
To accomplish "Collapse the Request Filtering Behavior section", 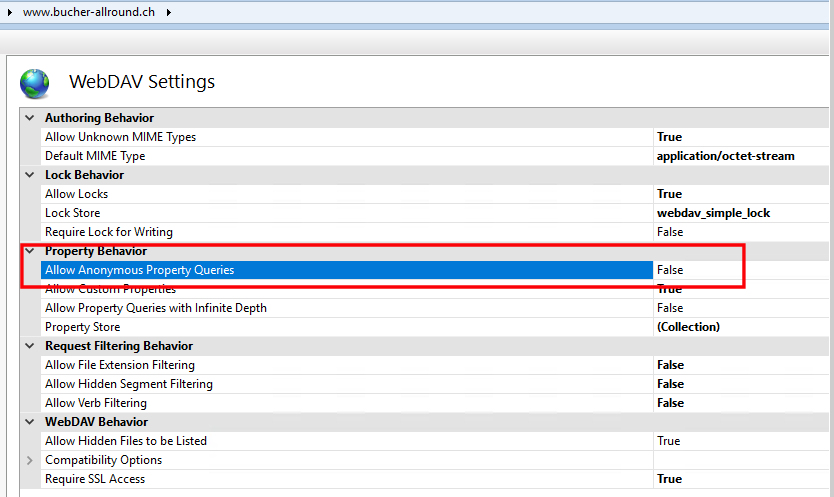I will click(x=30, y=346).
